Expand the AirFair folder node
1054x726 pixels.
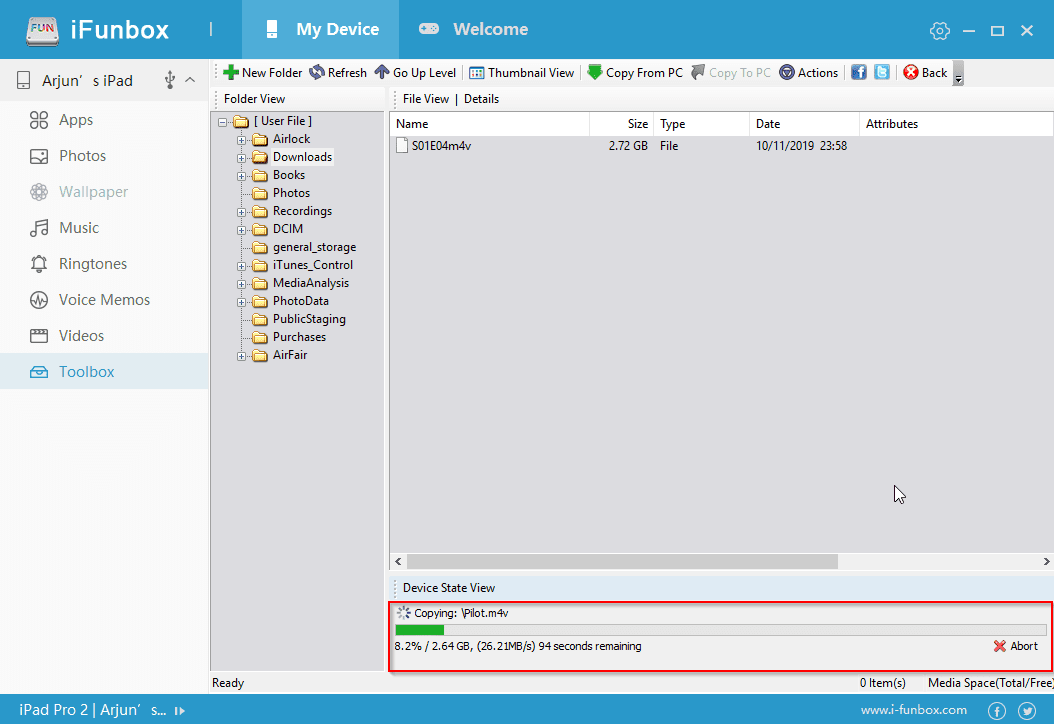[241, 356]
